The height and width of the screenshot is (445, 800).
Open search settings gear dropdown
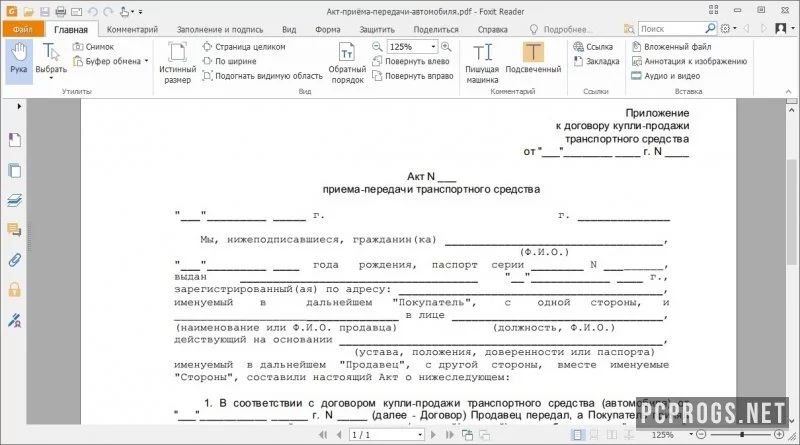[728, 29]
